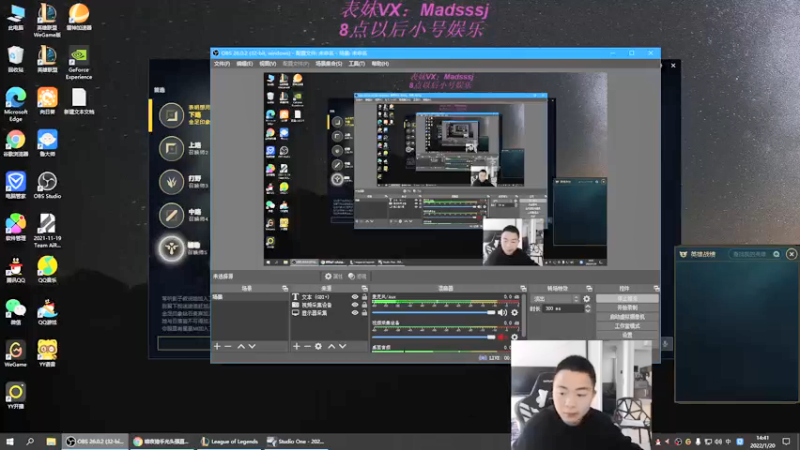Adjust transition duration stepper arrows

[588, 309]
